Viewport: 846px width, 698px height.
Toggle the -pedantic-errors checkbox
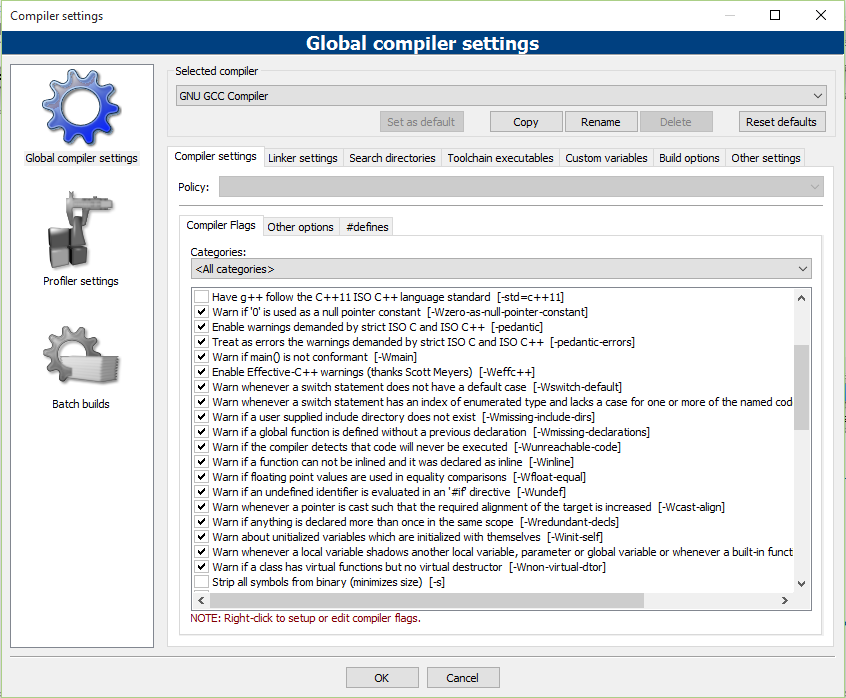(x=201, y=342)
